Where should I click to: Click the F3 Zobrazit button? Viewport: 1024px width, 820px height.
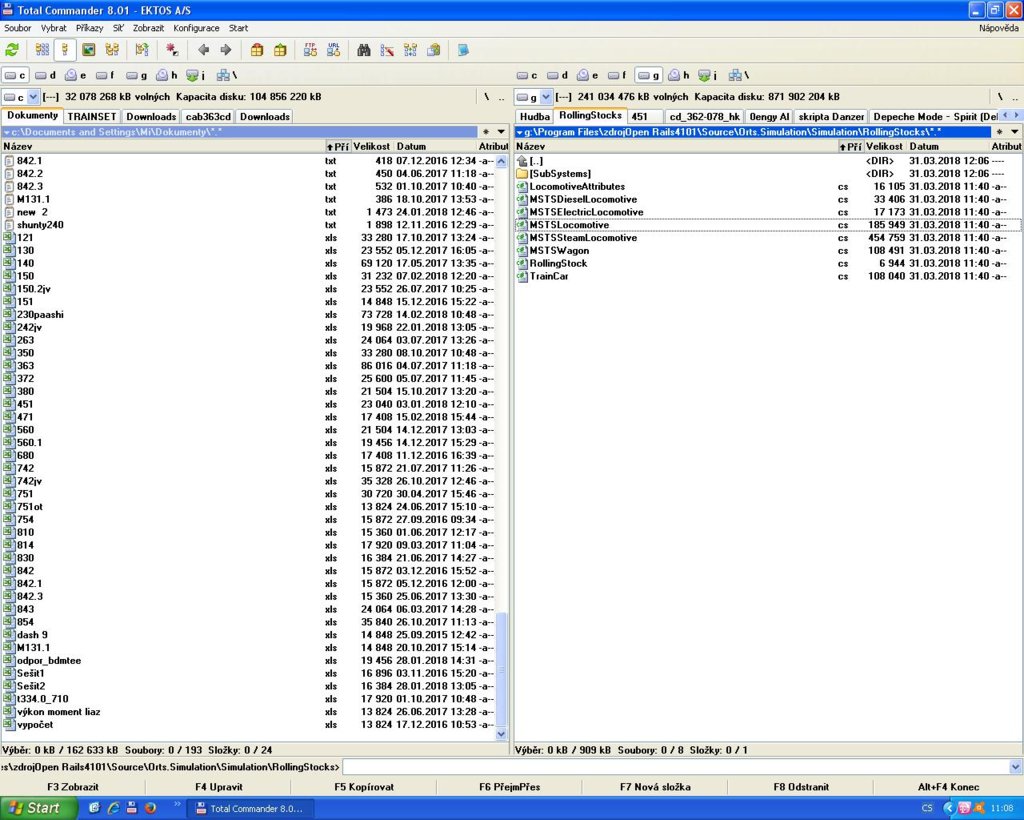72,787
